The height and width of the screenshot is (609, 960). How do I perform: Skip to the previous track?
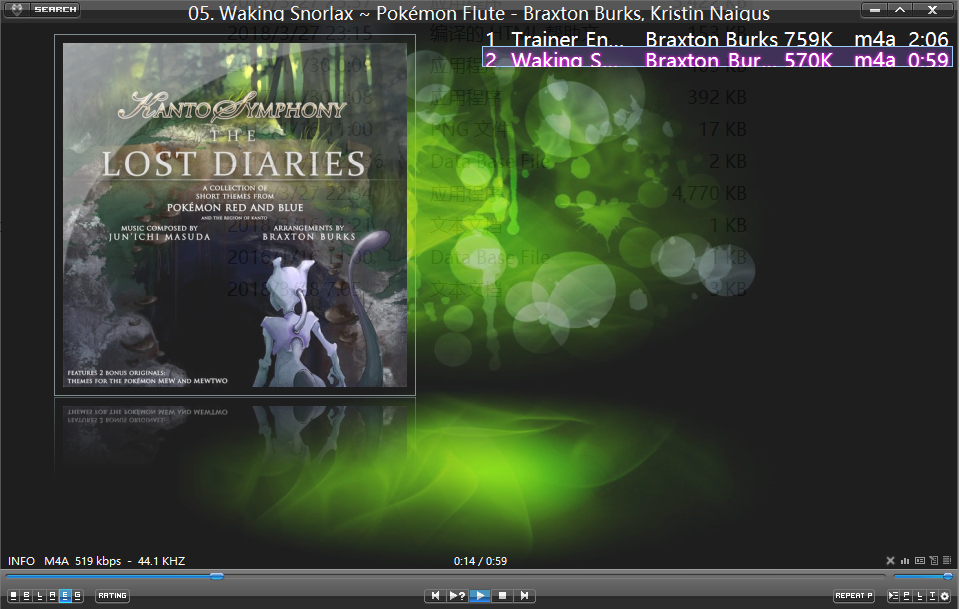tap(435, 596)
